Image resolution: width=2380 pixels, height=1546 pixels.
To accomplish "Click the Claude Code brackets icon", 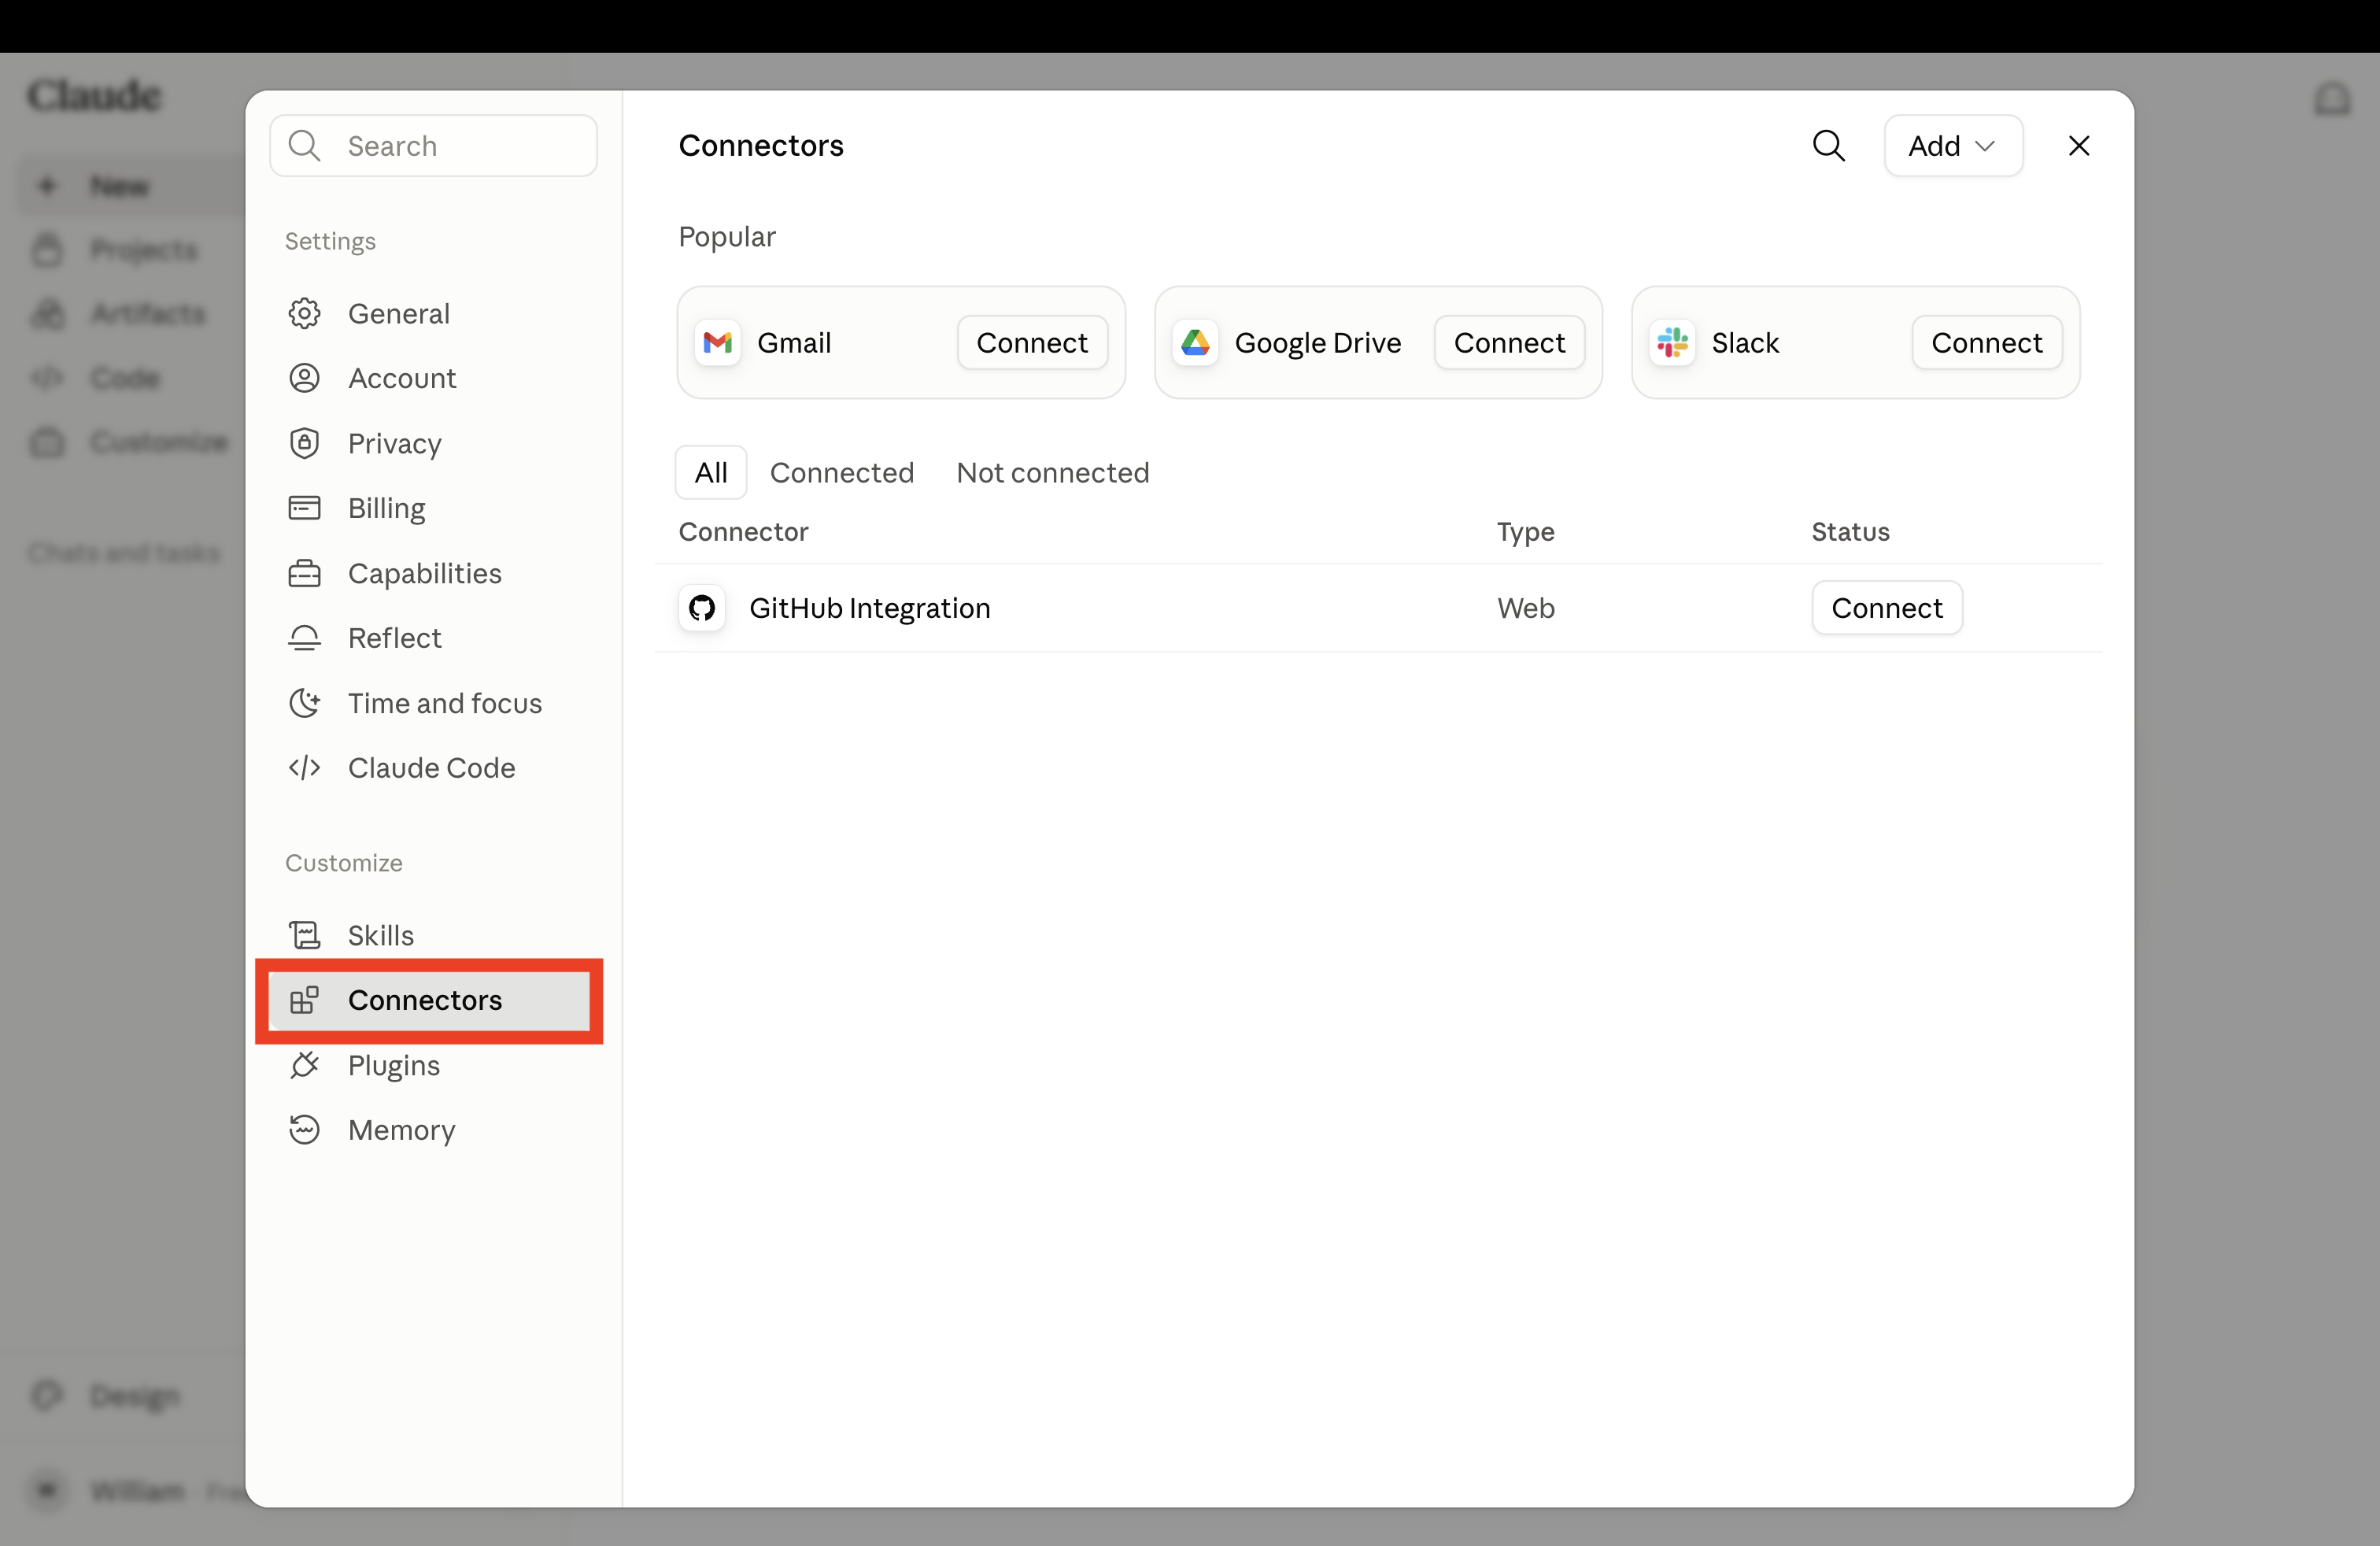I will [304, 768].
